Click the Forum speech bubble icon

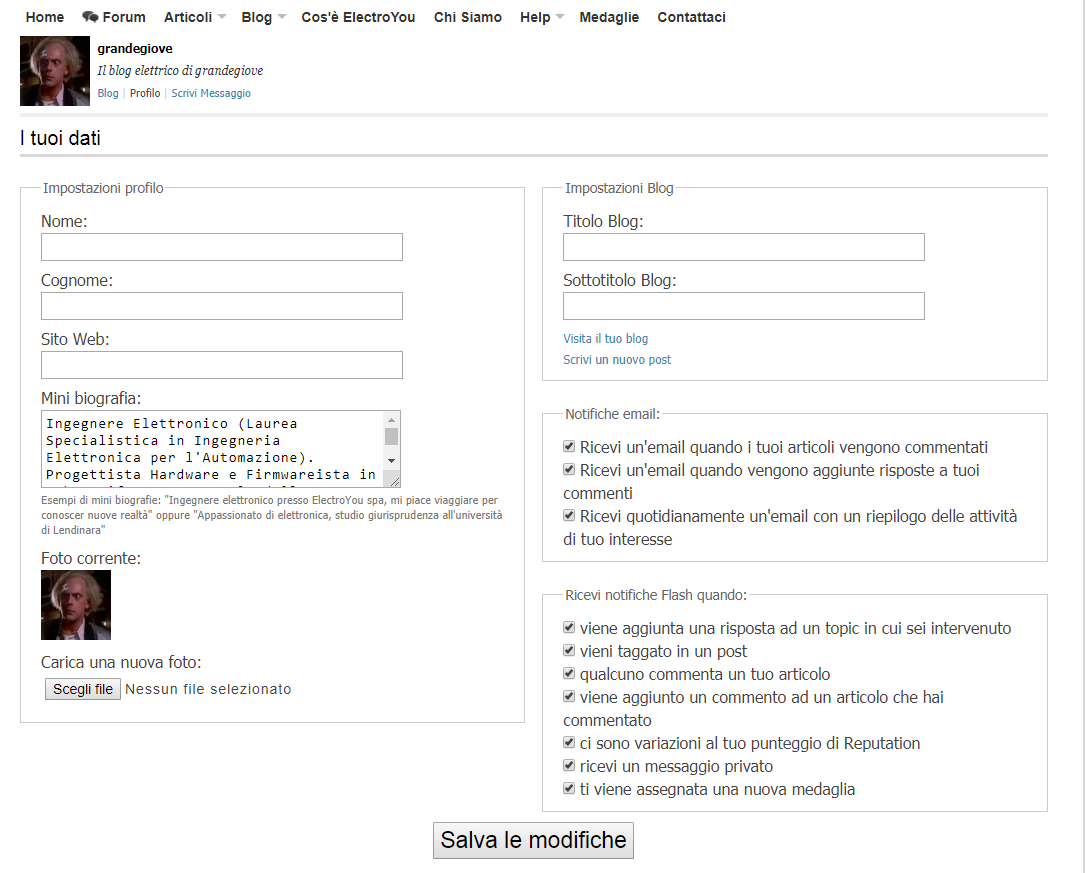tap(90, 17)
